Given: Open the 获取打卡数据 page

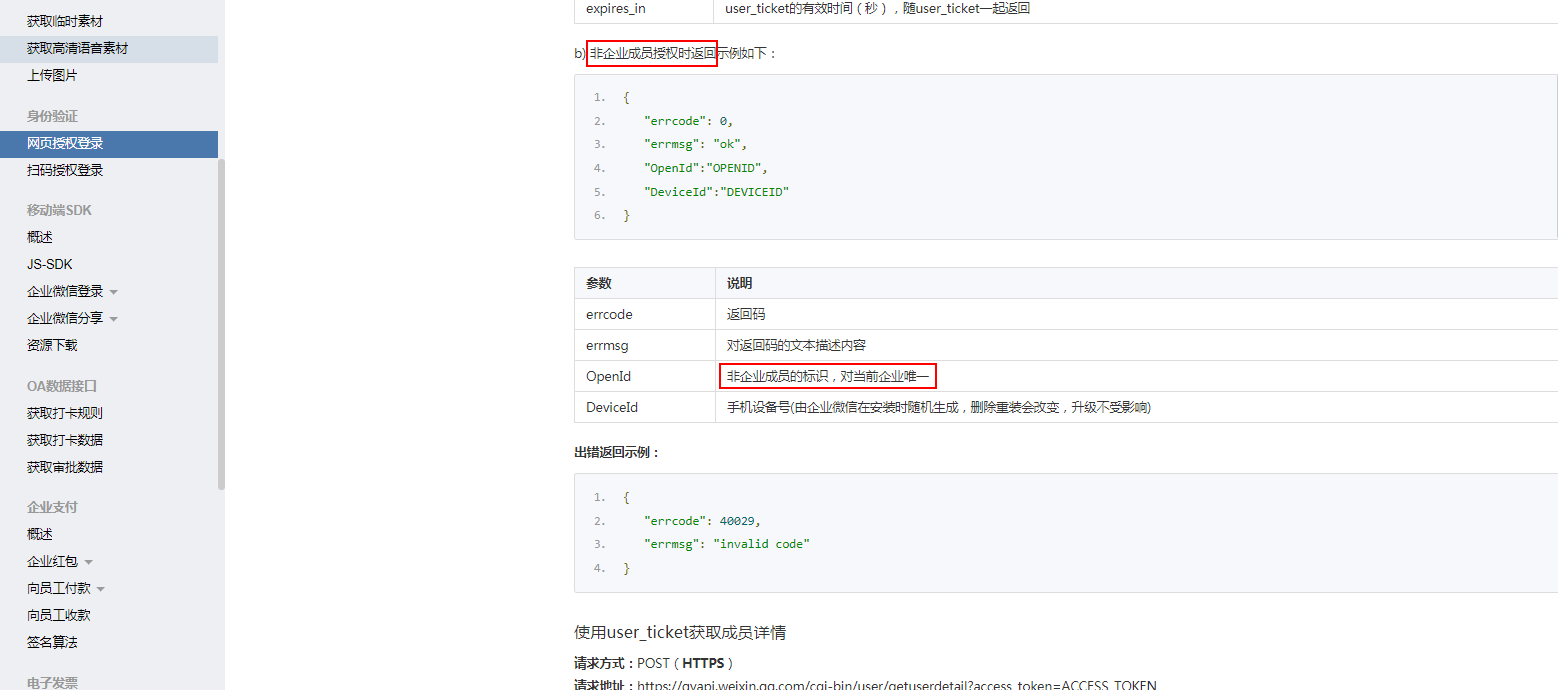Looking at the screenshot, I should click(x=66, y=439).
